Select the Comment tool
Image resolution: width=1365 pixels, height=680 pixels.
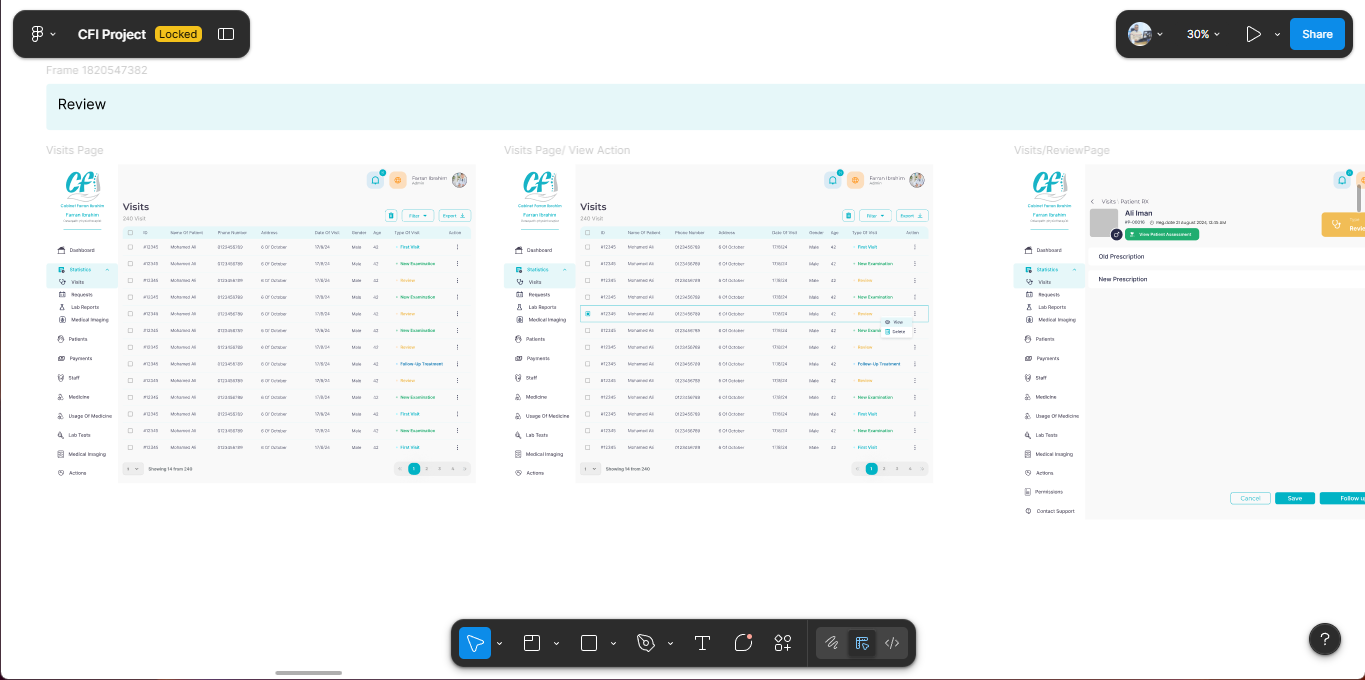click(743, 643)
